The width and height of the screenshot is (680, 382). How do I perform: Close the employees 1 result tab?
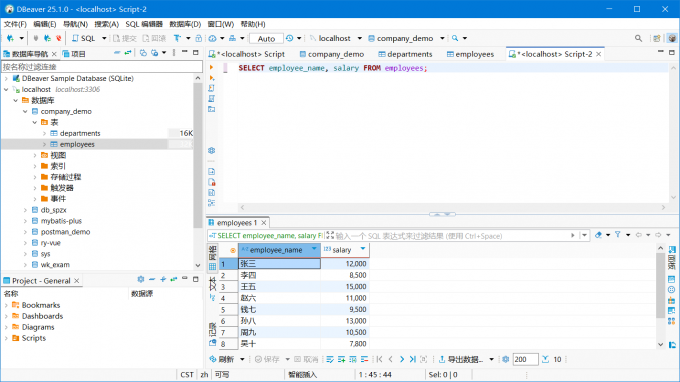click(x=263, y=222)
